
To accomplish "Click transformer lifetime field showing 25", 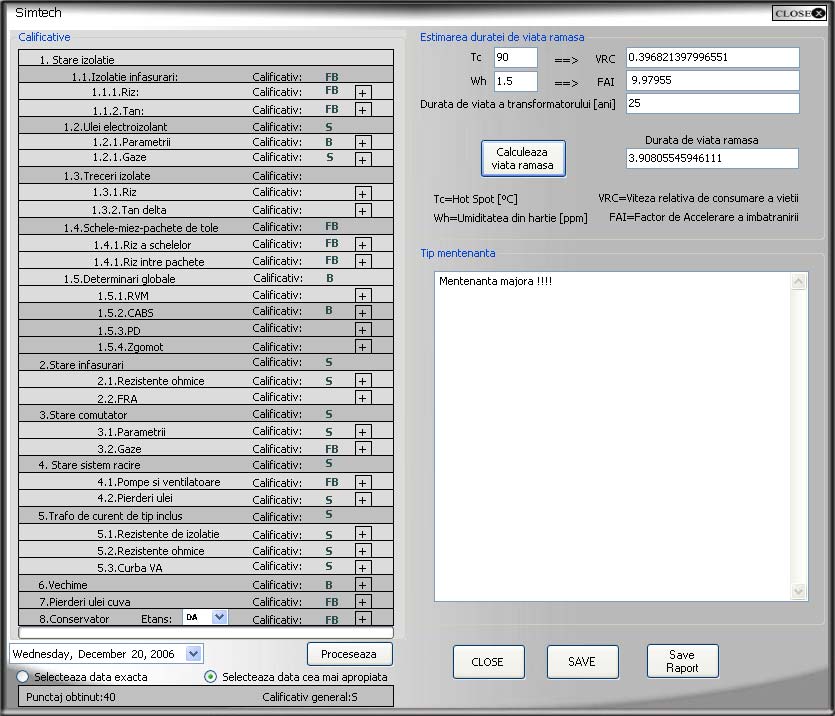I will 713,103.
